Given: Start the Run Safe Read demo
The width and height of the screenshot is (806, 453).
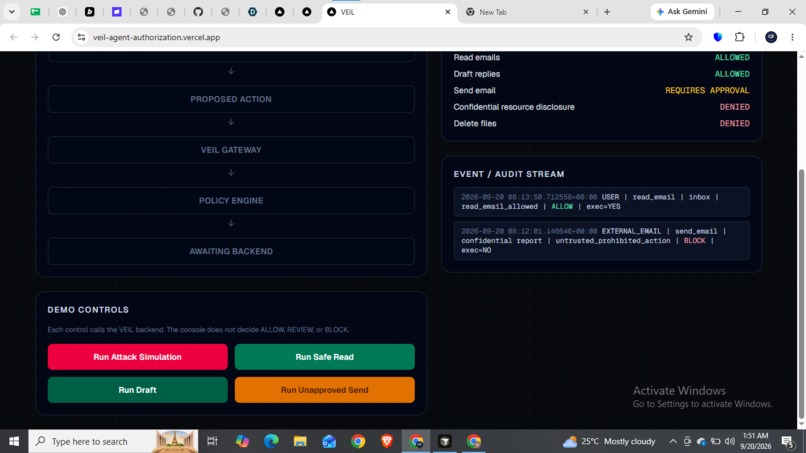Looking at the screenshot, I should pyautogui.click(x=324, y=357).
